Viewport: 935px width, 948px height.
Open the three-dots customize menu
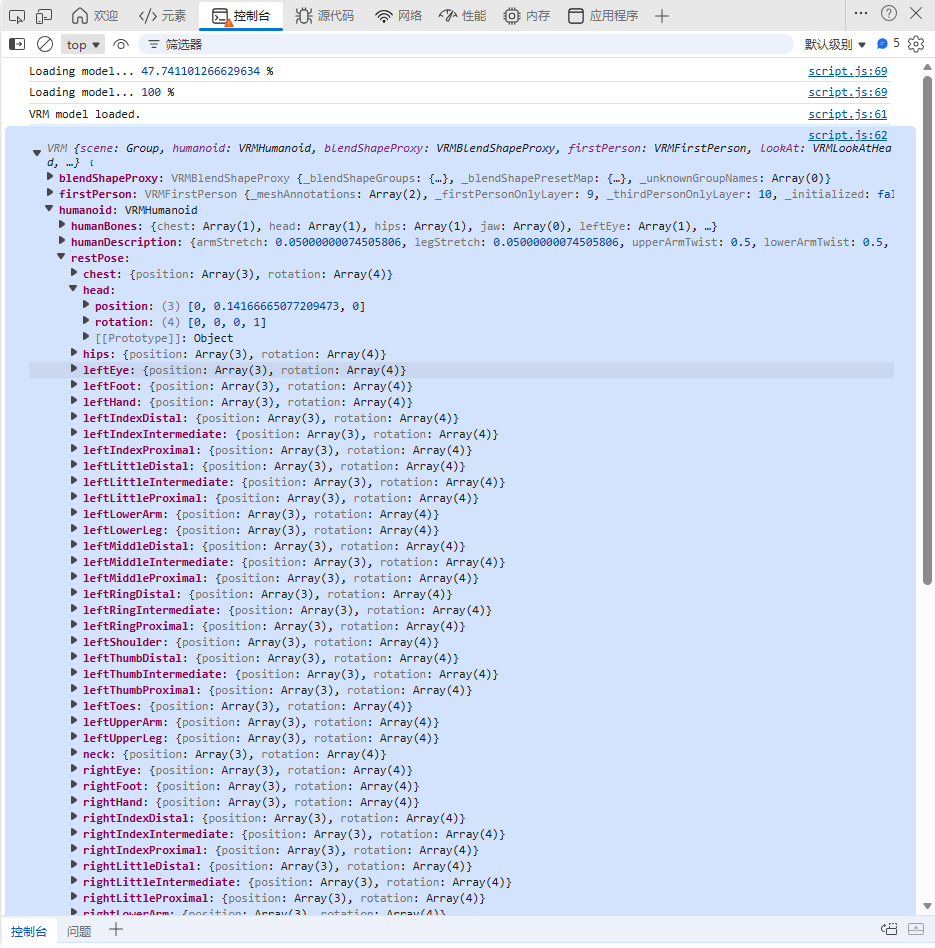[861, 13]
